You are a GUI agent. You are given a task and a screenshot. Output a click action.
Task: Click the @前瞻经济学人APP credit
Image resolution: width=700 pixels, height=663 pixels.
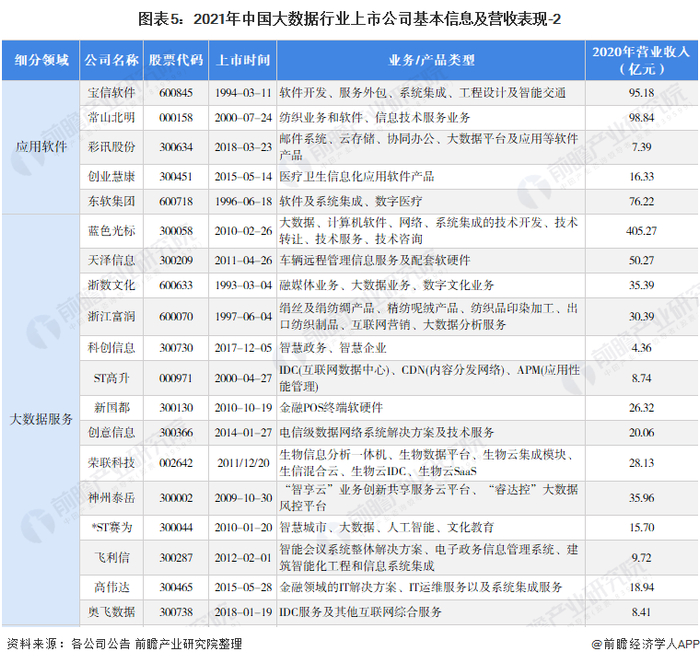pos(645,644)
